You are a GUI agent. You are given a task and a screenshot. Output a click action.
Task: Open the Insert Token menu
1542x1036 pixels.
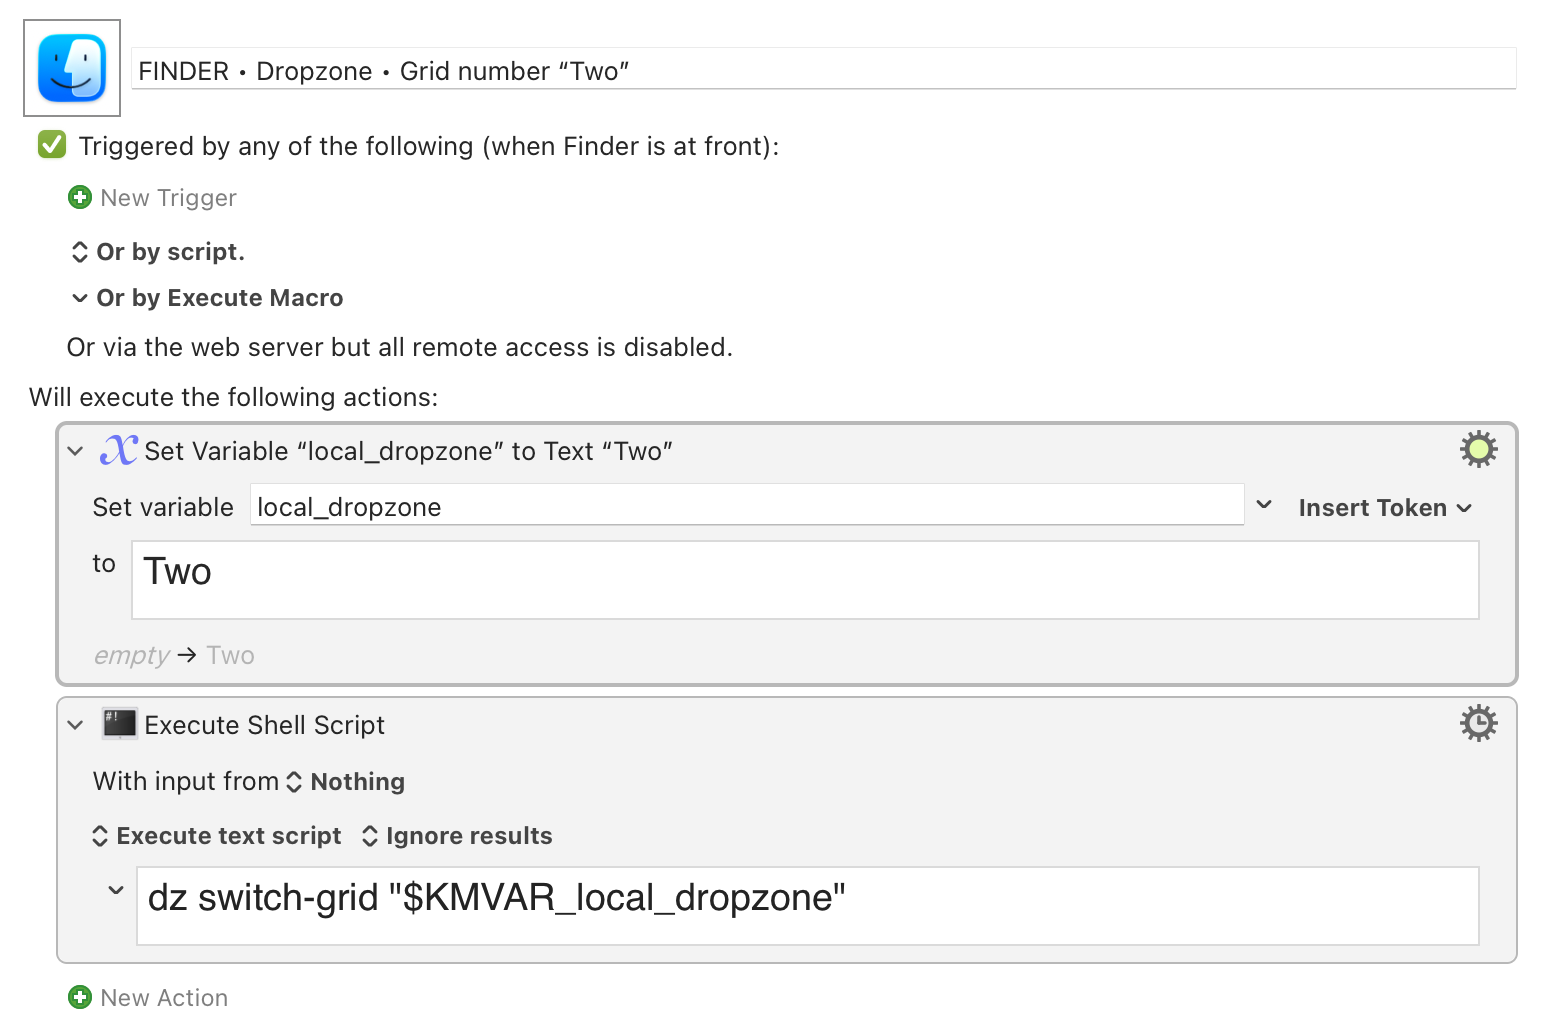coord(1384,508)
